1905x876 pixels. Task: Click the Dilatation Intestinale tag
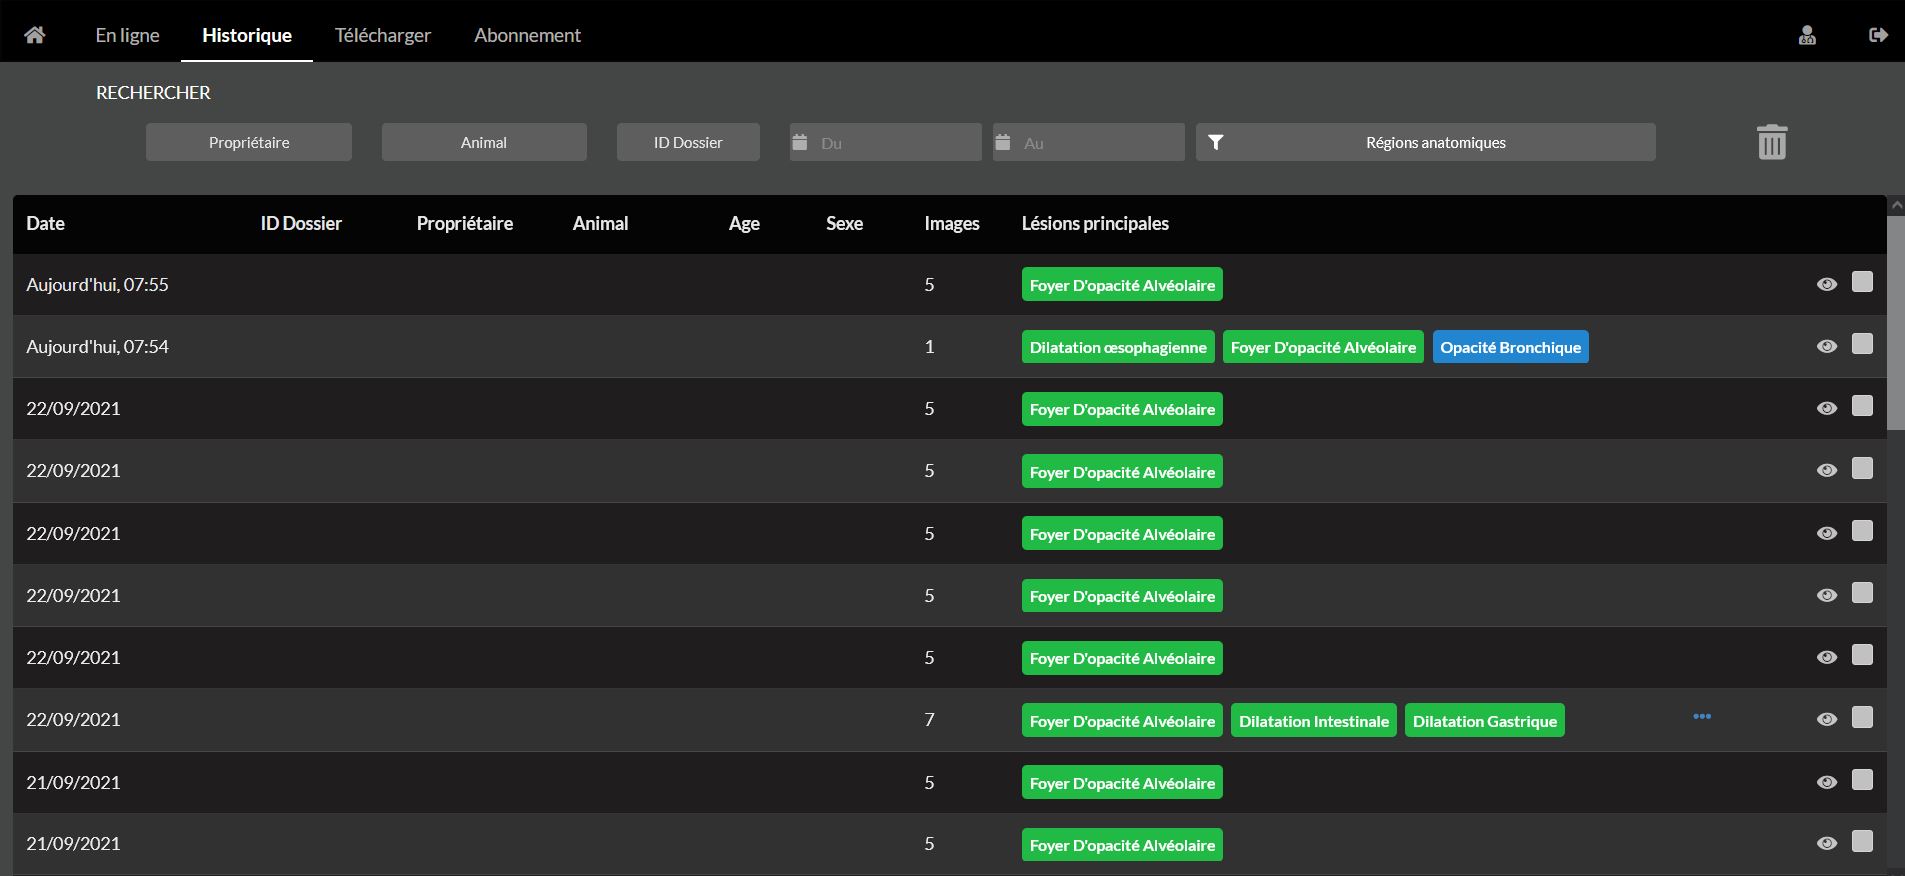[1314, 721]
